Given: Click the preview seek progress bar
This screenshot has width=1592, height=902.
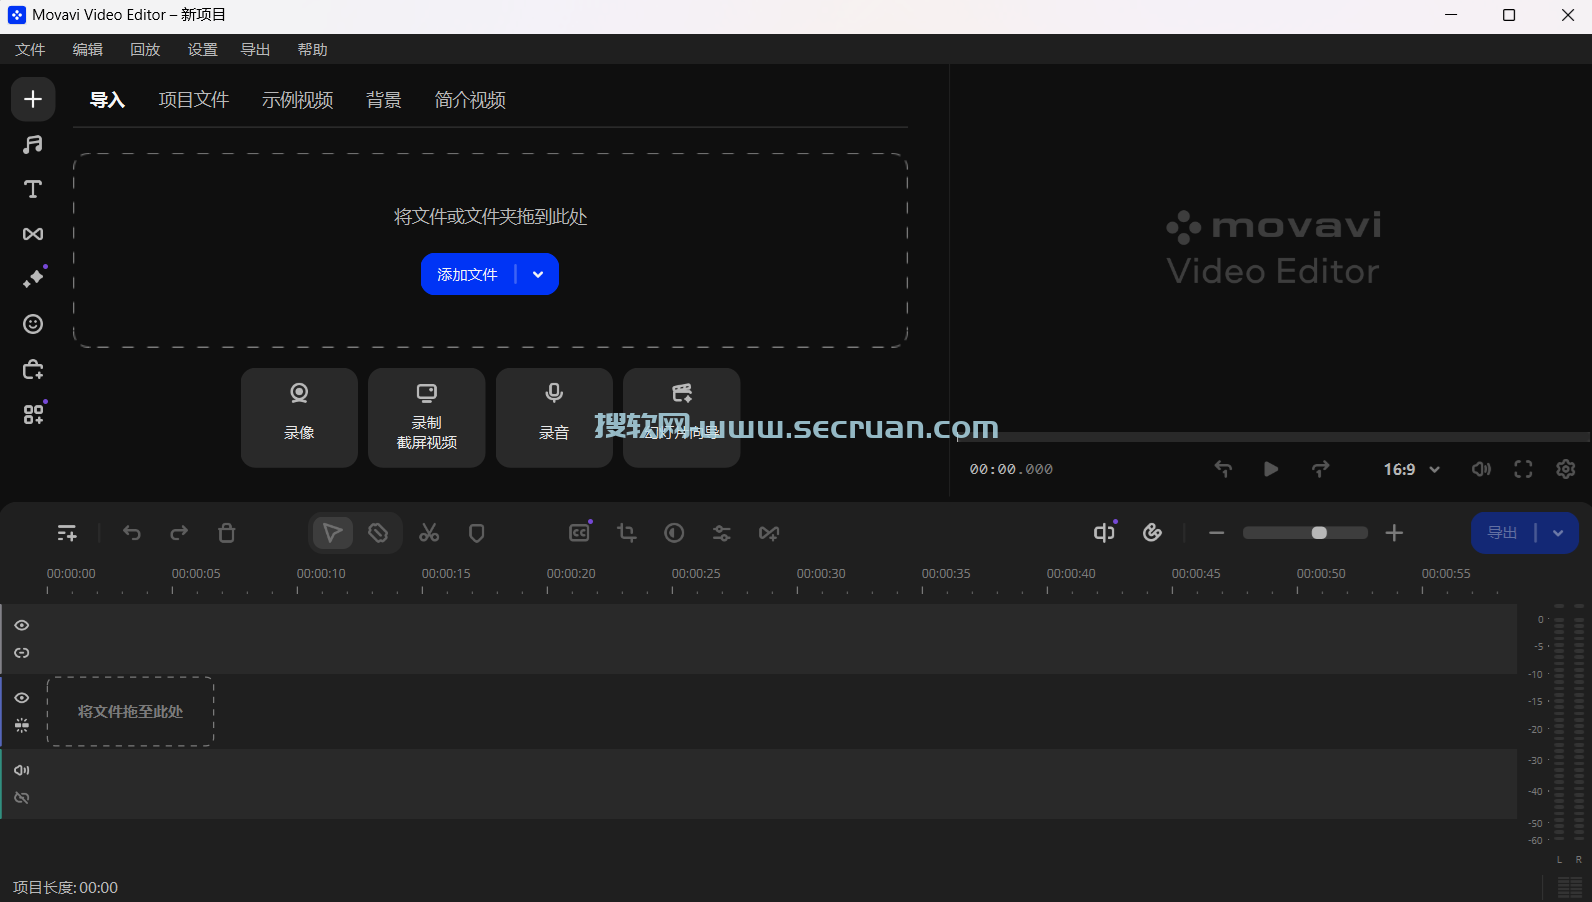Looking at the screenshot, I should [1274, 437].
